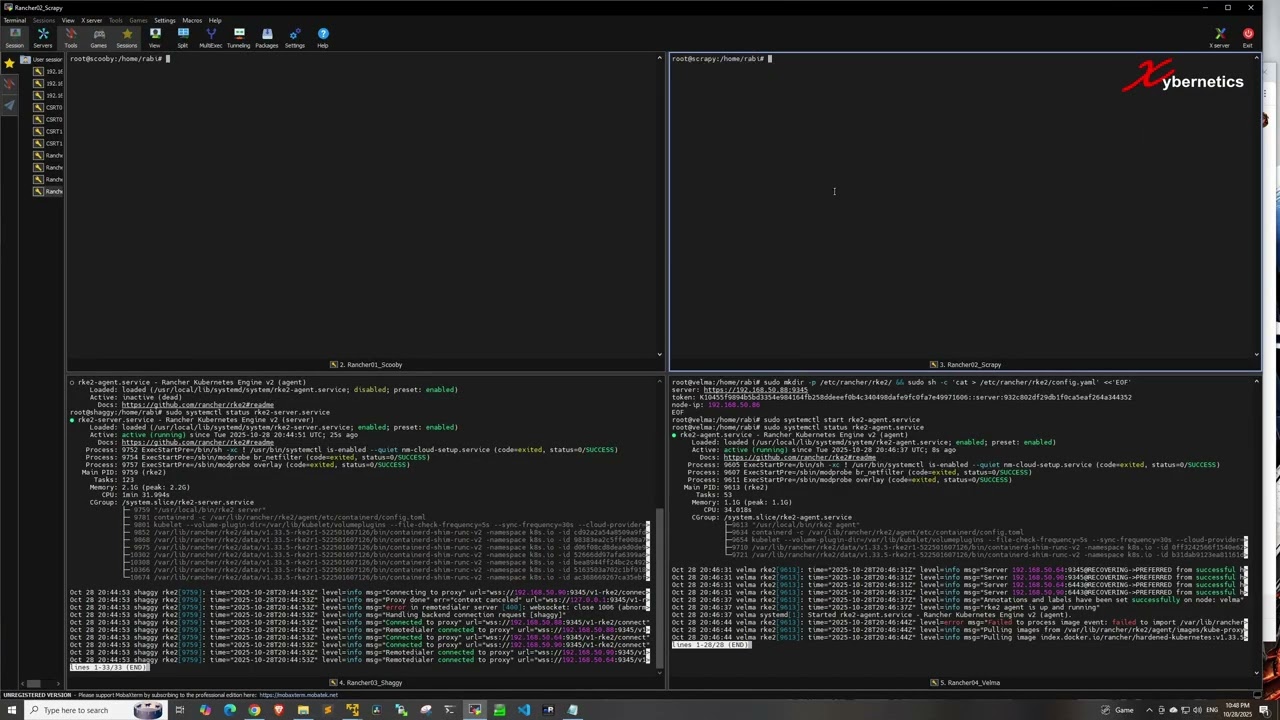Show hidden system tray icons
This screenshot has height=720, width=1280.
(1149, 710)
